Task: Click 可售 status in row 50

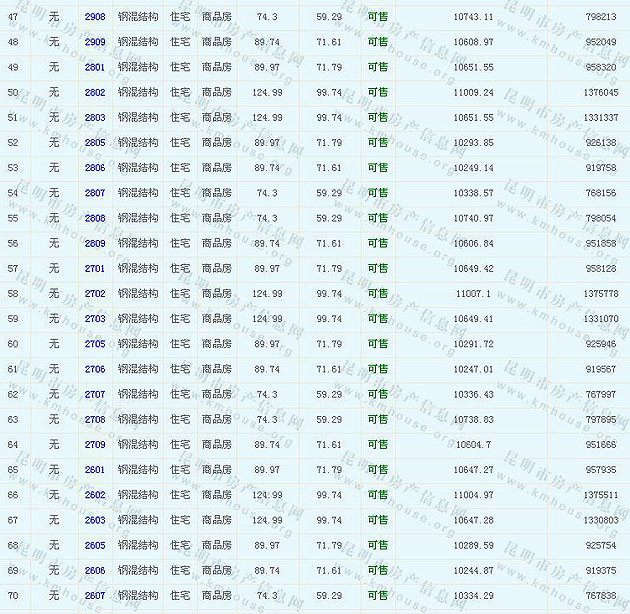Action: 378,93
